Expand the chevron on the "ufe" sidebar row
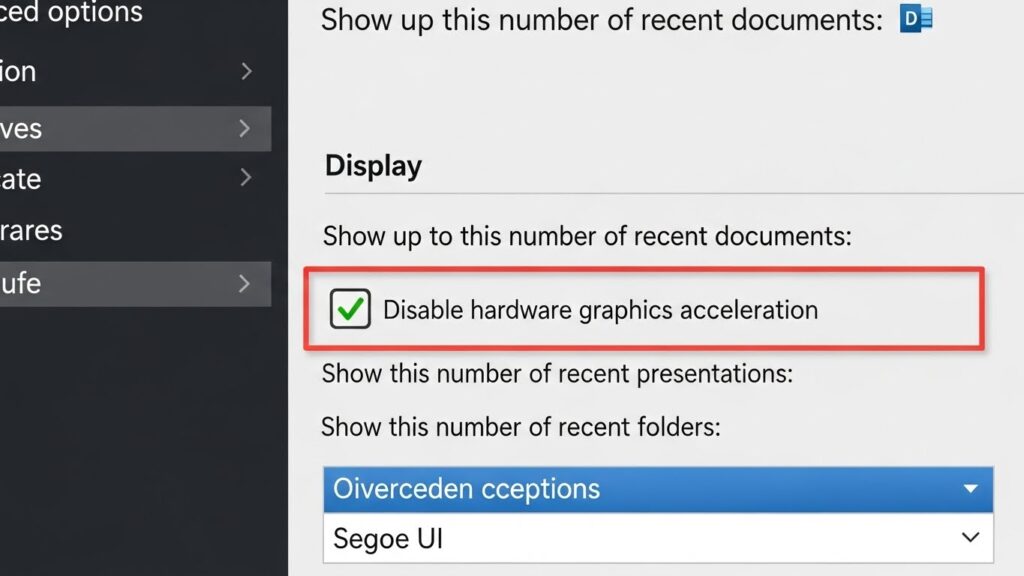The width and height of the screenshot is (1024, 576). coord(245,283)
